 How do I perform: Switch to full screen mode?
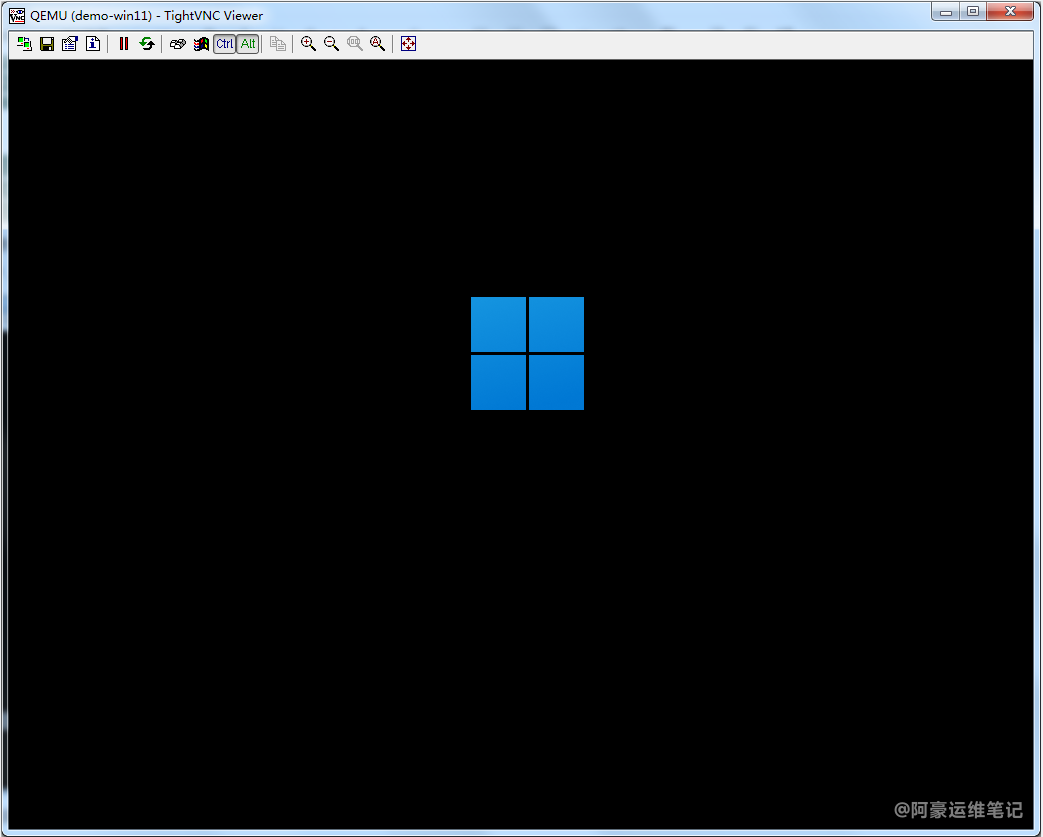[x=408, y=44]
